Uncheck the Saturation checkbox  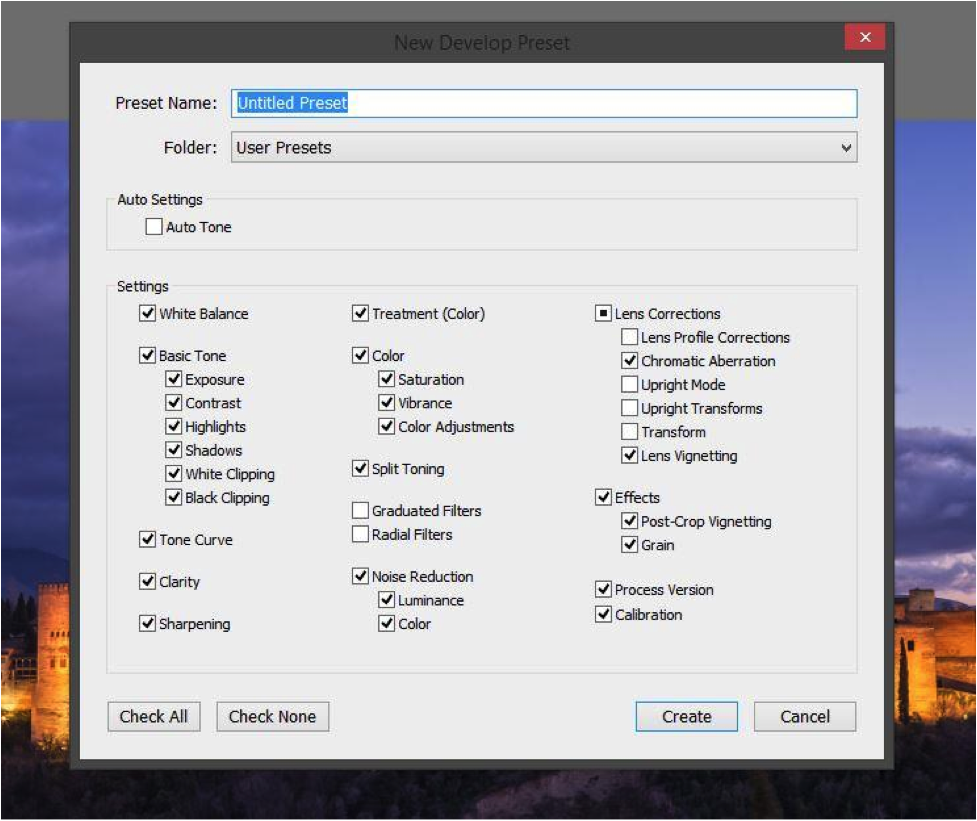[x=387, y=379]
